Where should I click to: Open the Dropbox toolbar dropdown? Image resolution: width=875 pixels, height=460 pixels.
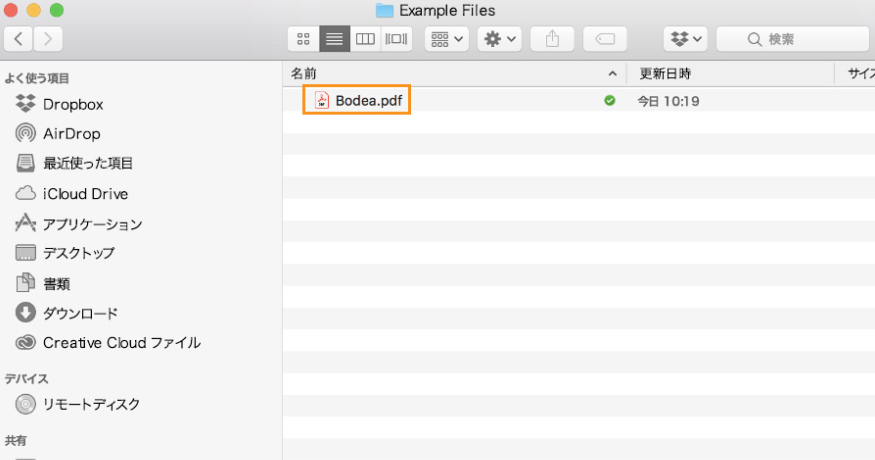[x=686, y=39]
